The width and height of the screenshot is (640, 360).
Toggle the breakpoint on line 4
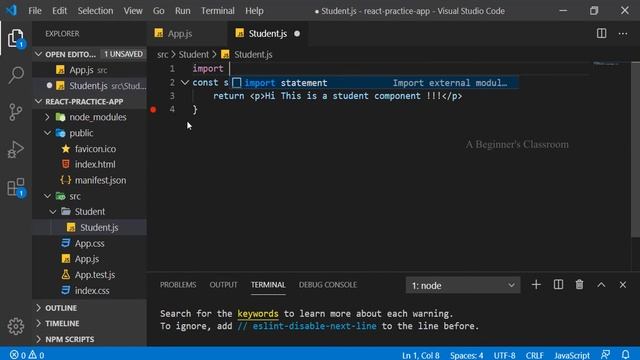(x=153, y=109)
